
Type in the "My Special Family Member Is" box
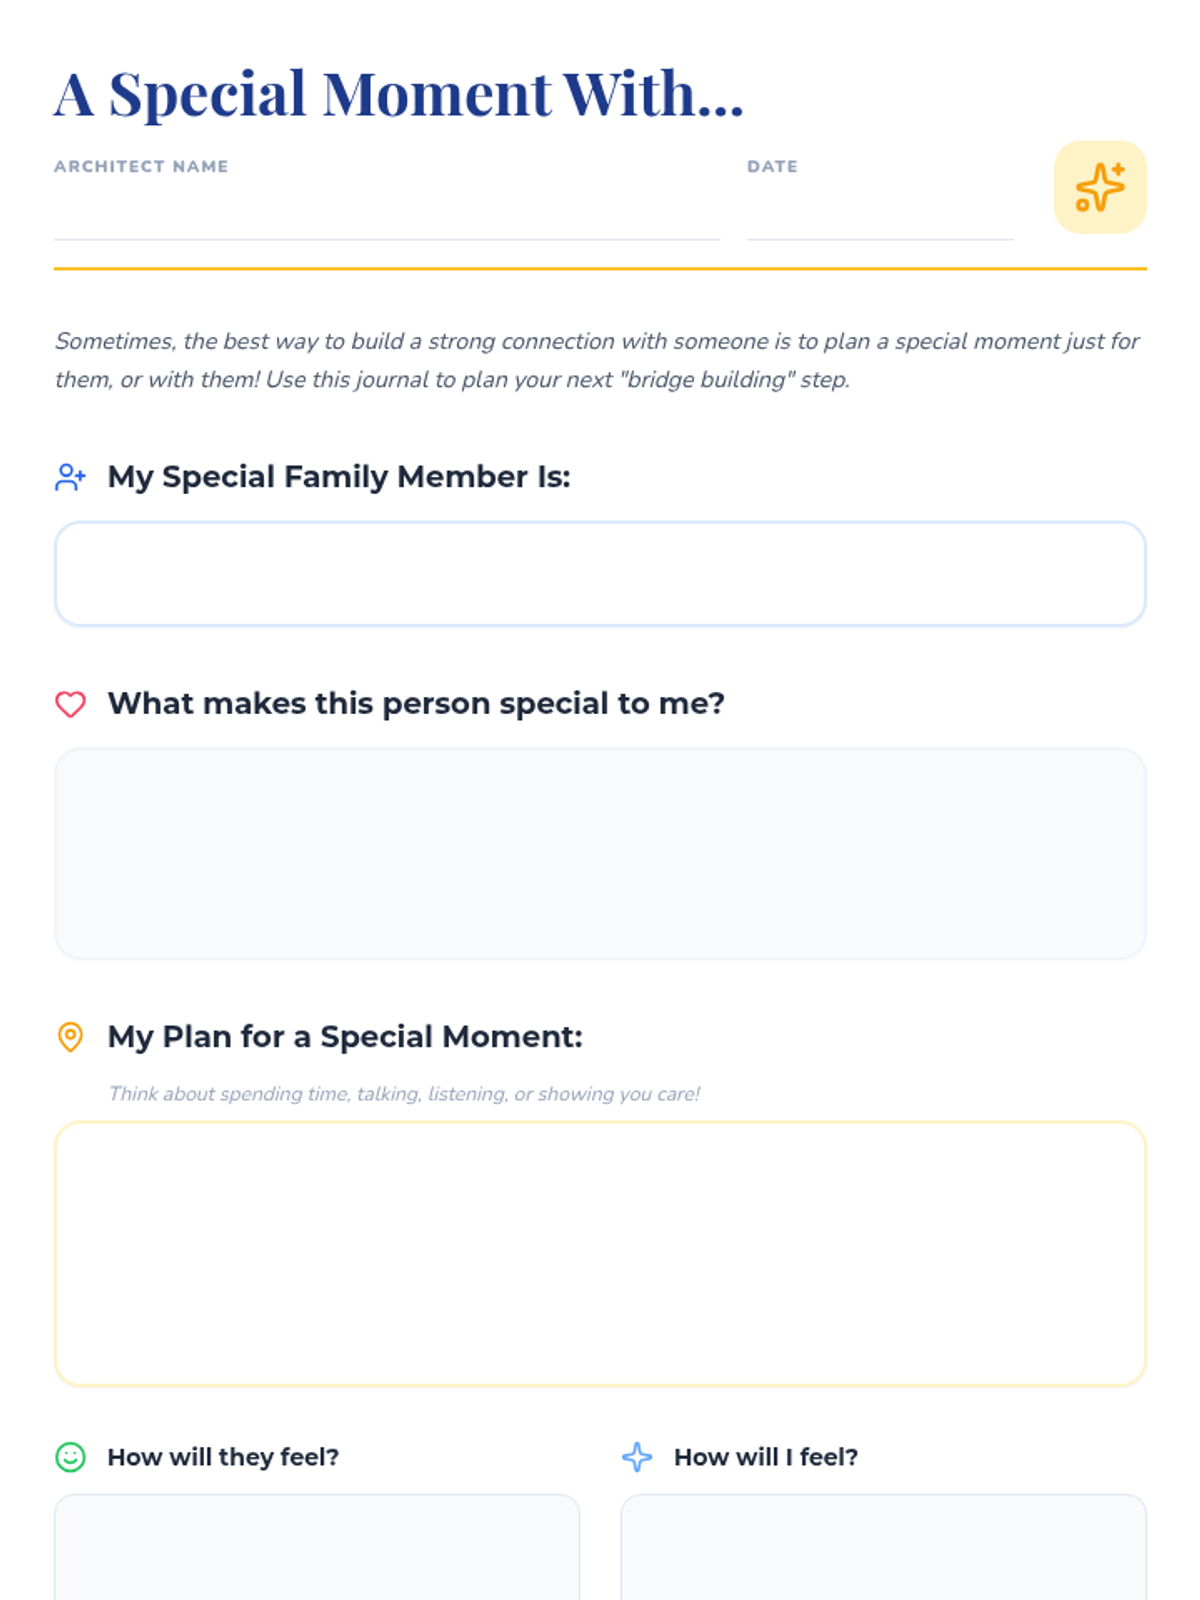[600, 574]
